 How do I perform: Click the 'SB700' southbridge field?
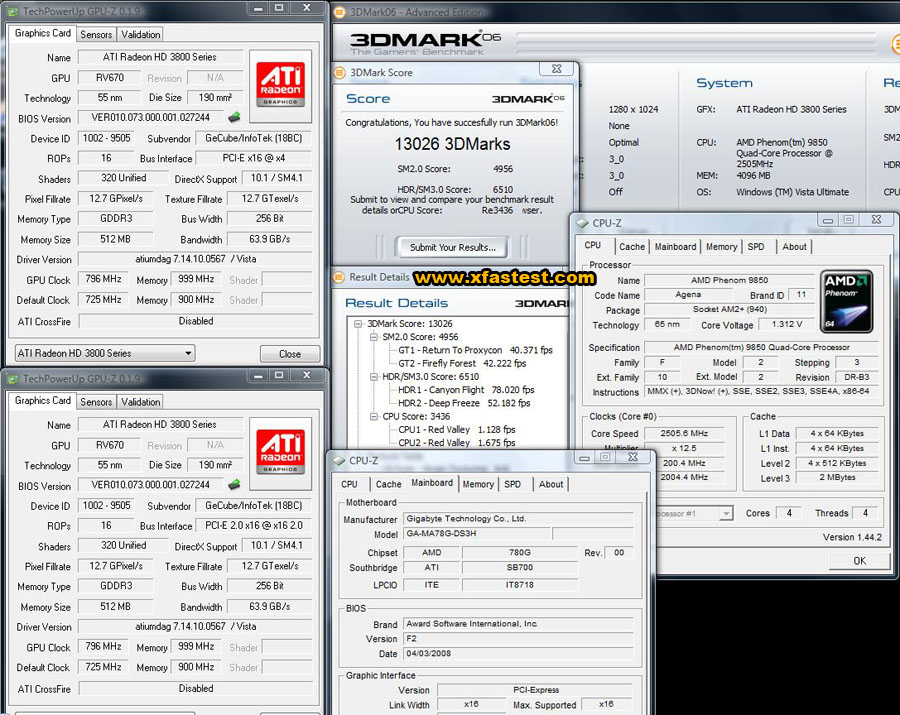(519, 567)
